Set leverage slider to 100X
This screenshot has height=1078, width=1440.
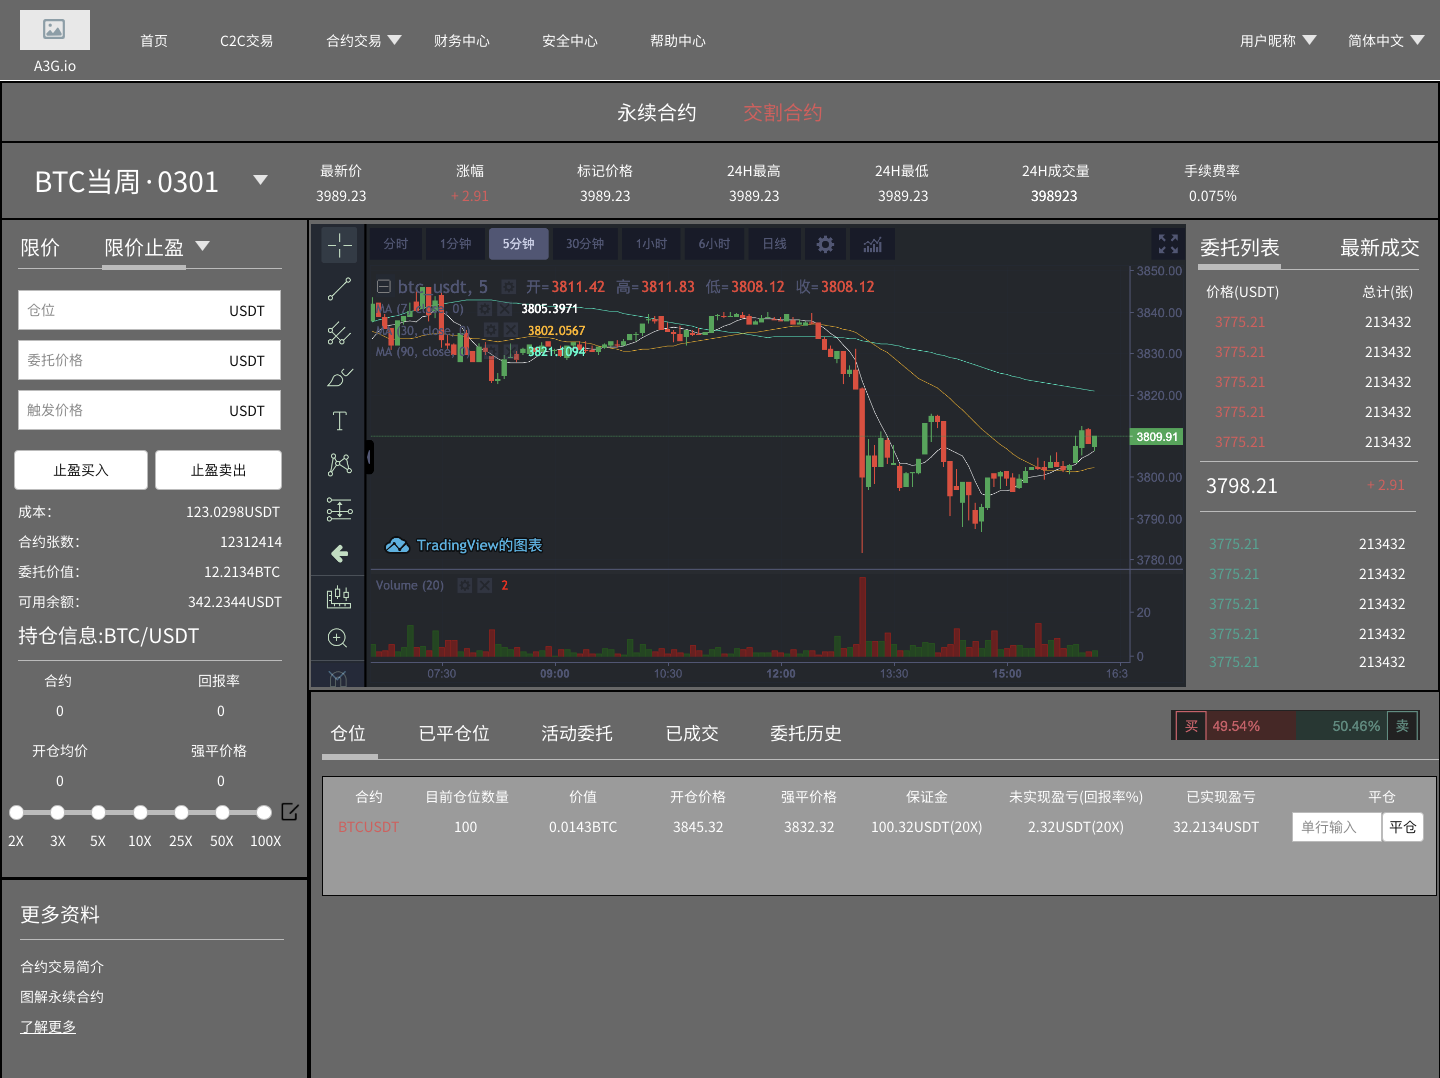point(264,812)
